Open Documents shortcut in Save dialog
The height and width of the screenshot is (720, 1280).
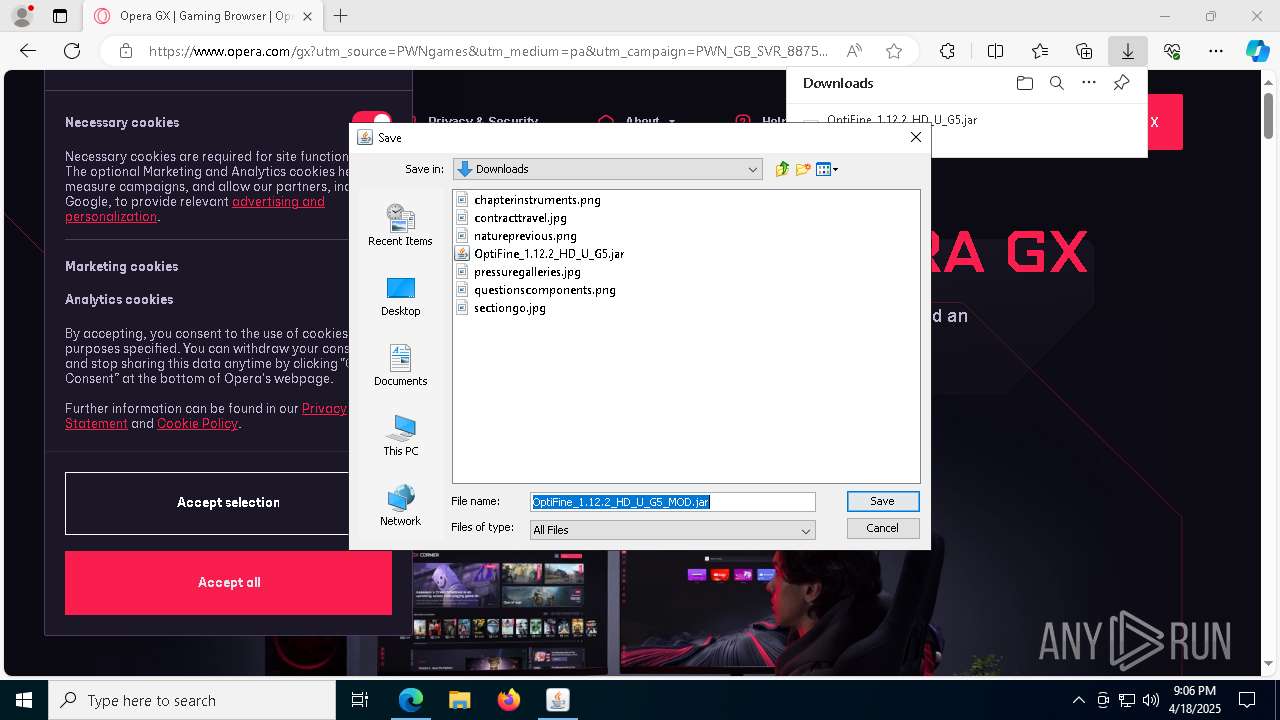click(400, 366)
